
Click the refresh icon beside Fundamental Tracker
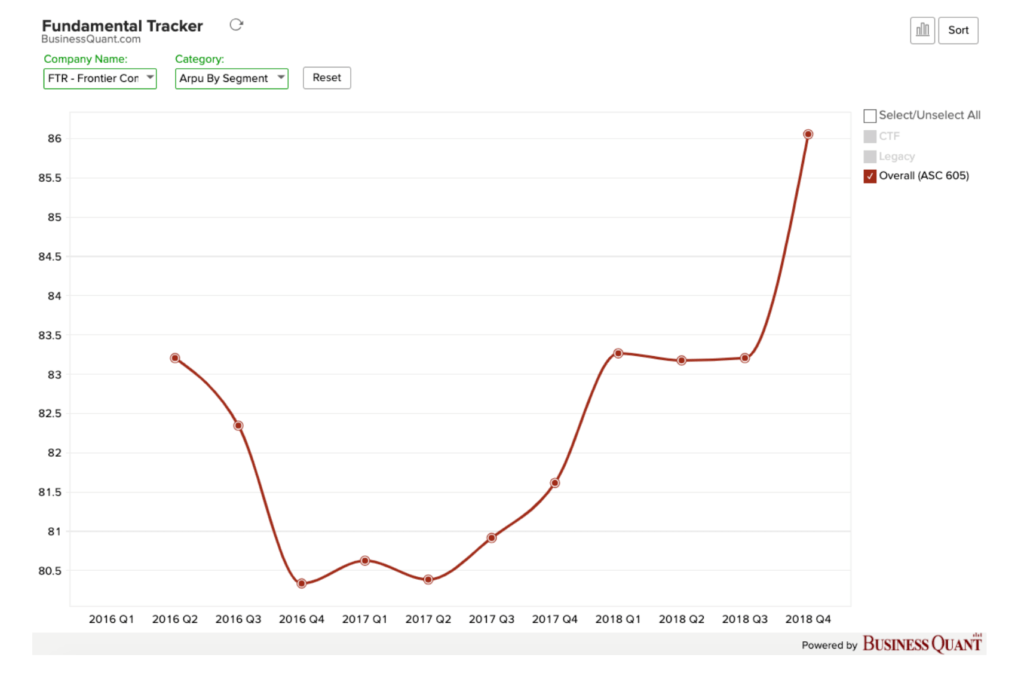click(236, 25)
